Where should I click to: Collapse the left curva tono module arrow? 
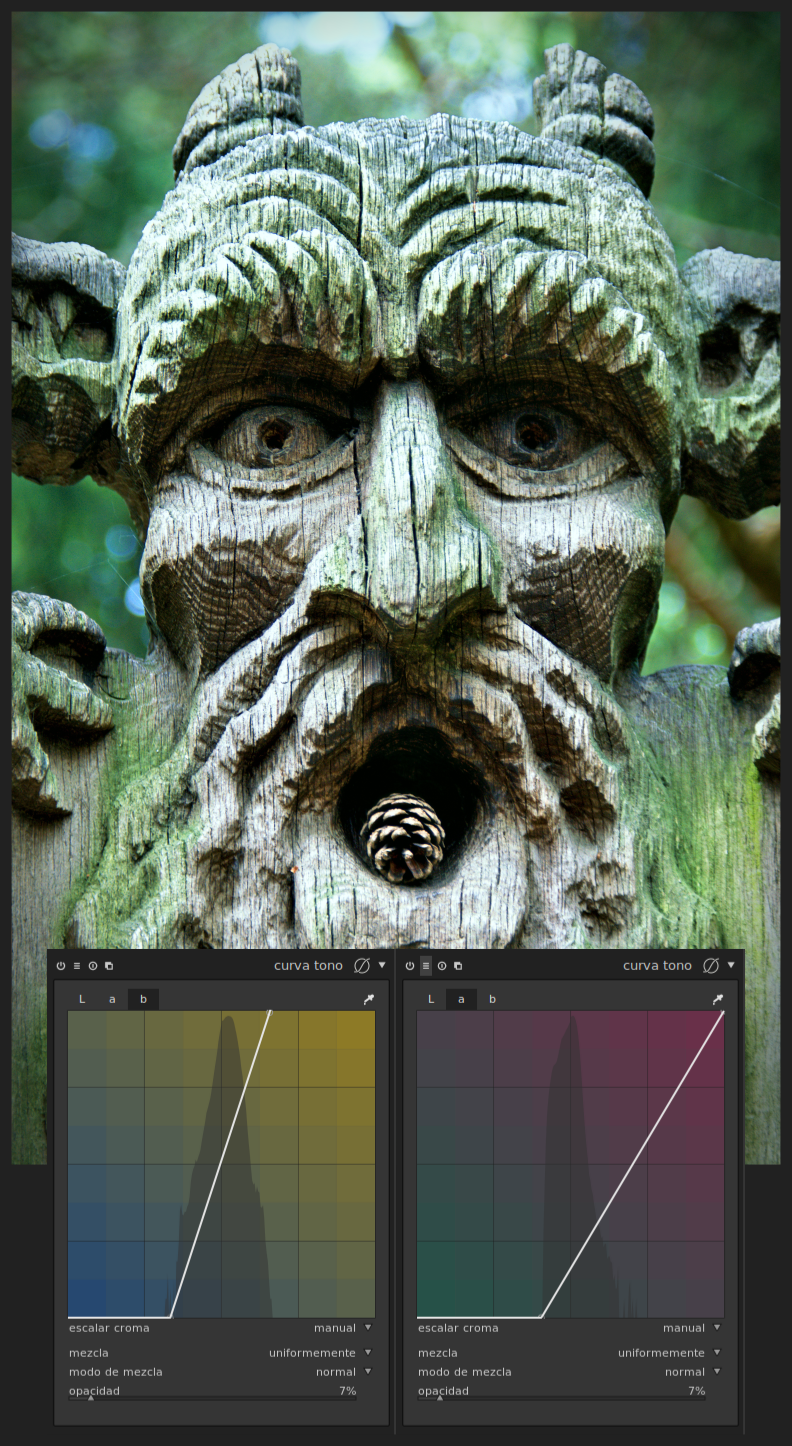click(x=382, y=965)
